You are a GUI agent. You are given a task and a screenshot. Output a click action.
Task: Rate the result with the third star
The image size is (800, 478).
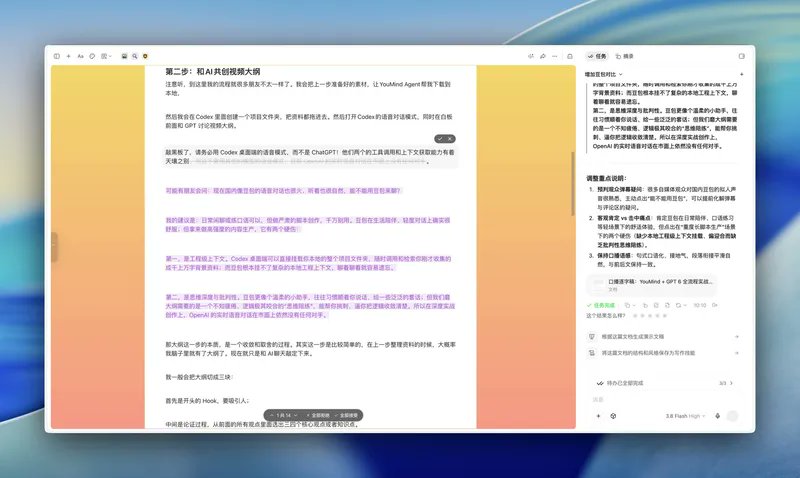pyautogui.click(x=650, y=316)
